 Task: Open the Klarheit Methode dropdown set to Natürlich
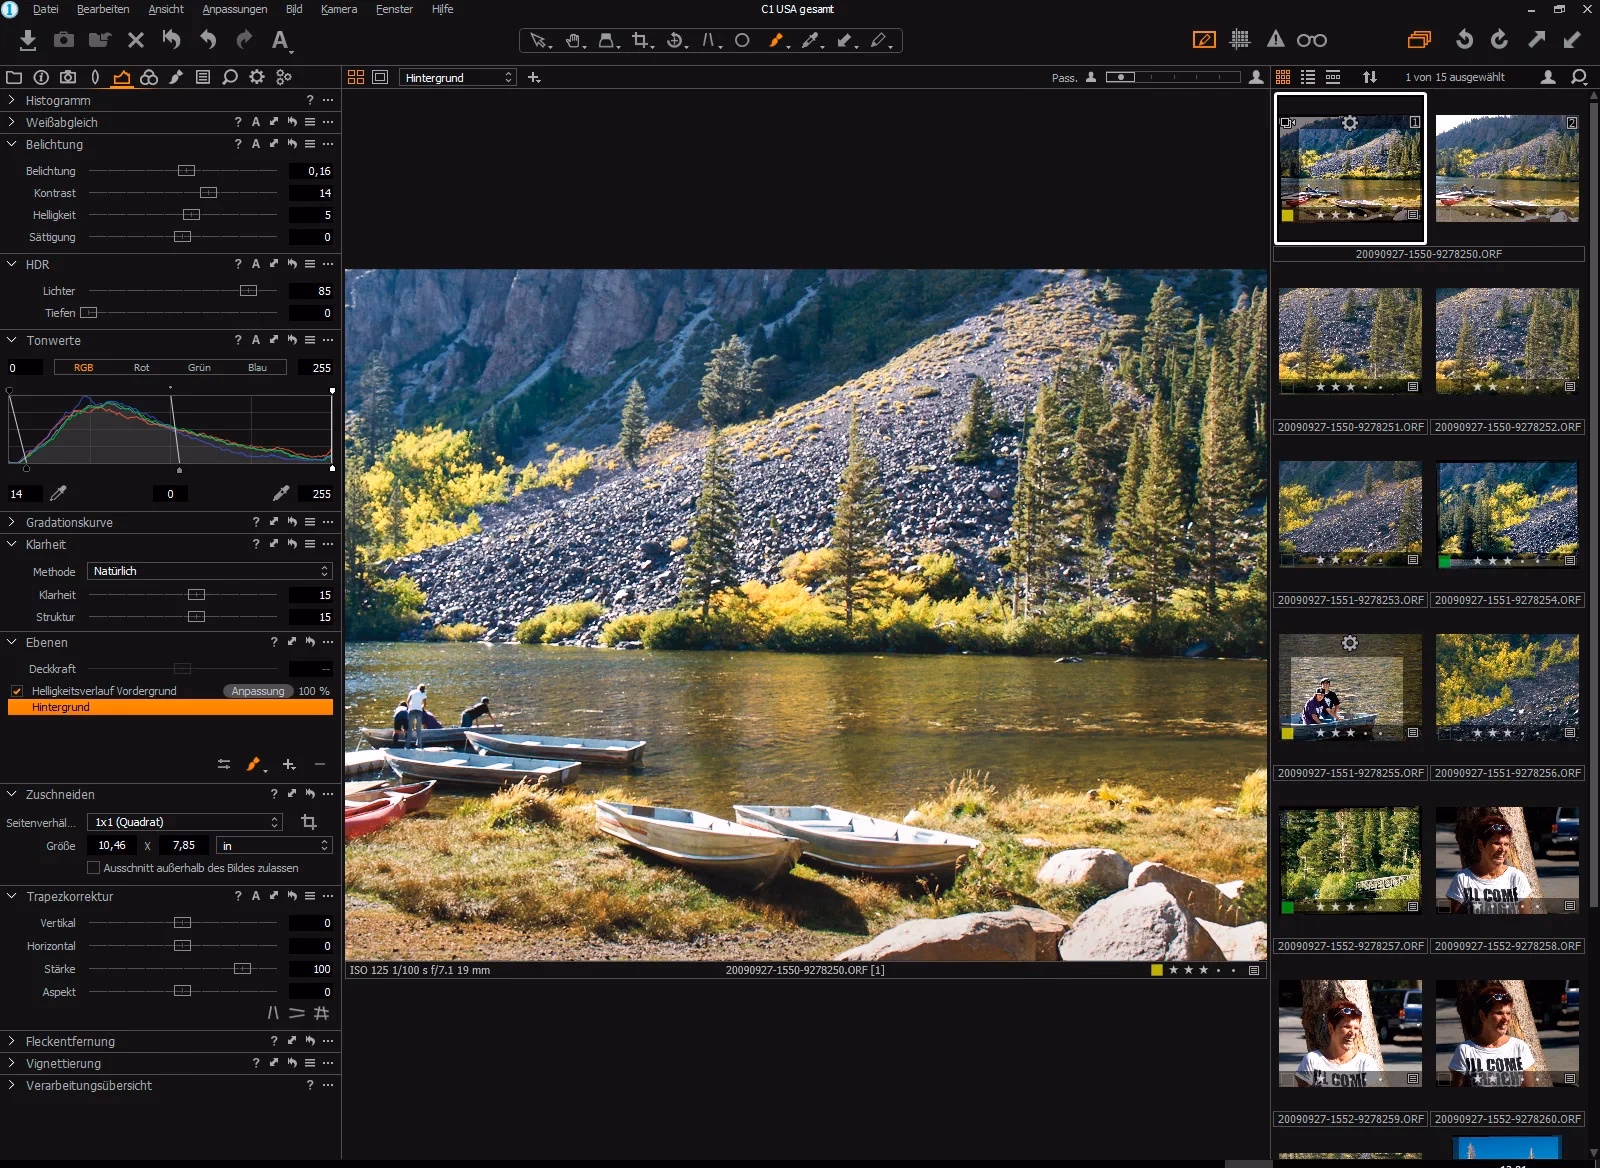(209, 571)
